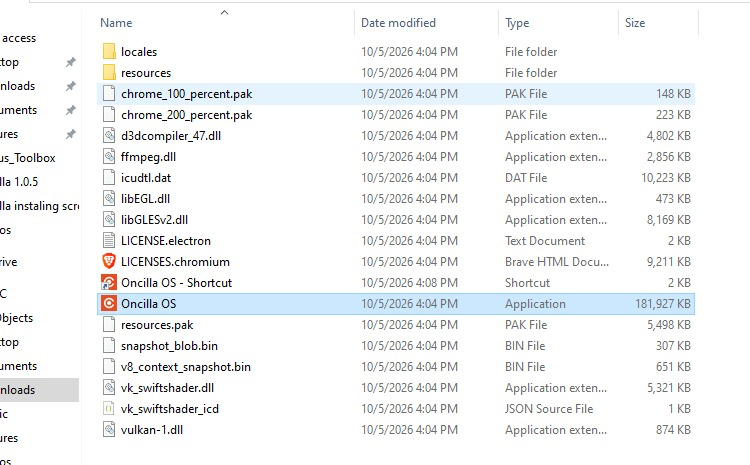Click the JSON Source File type cell
Screen dimensions: 750x465
click(x=549, y=409)
